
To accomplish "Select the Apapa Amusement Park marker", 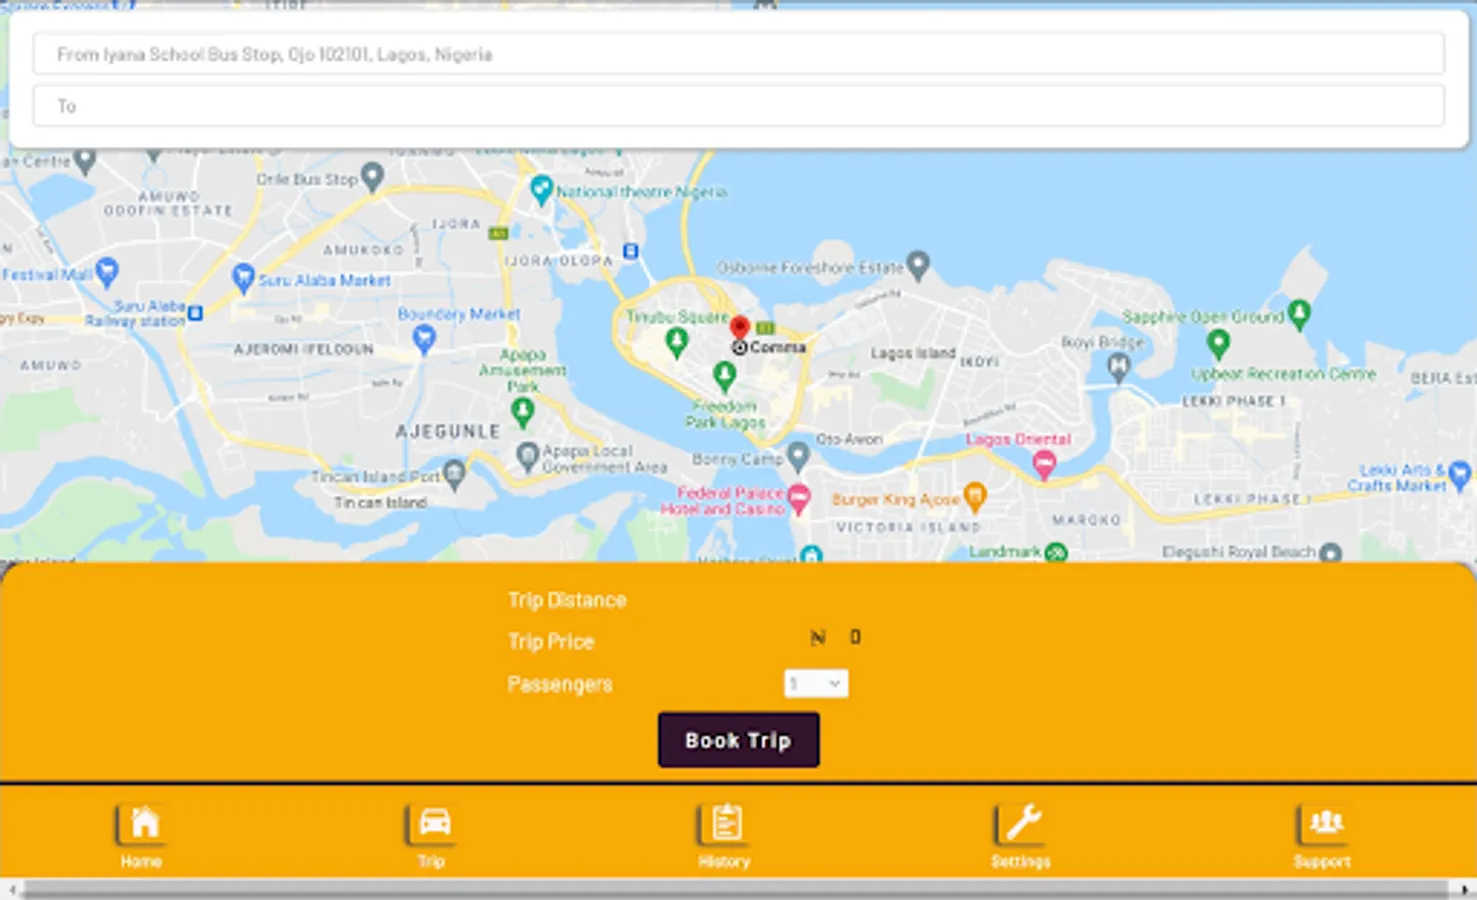I will (x=522, y=411).
